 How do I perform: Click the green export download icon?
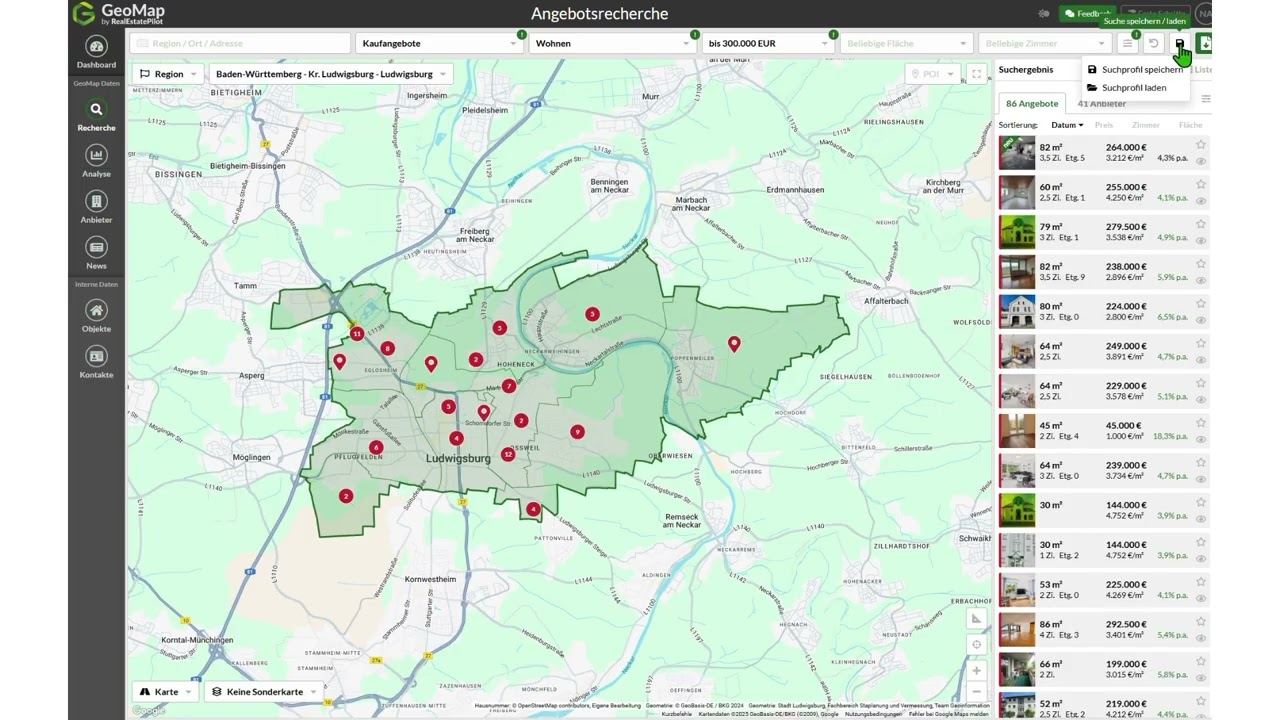1204,43
